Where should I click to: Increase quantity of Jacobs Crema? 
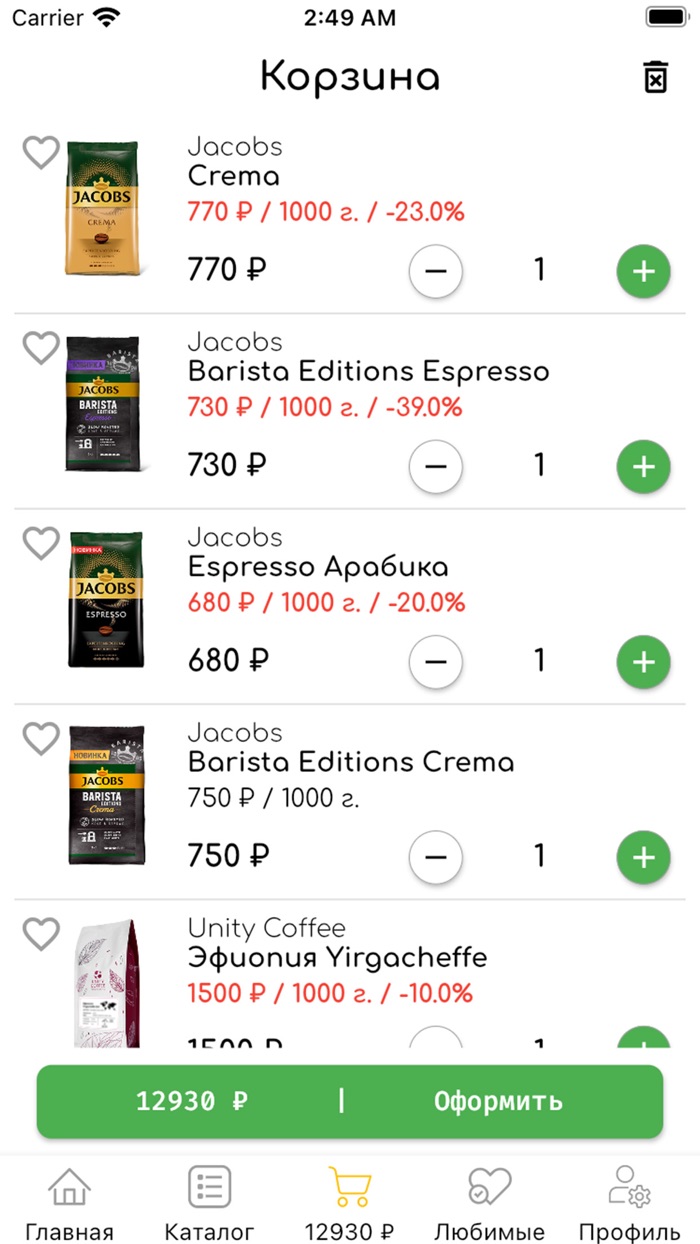click(643, 271)
